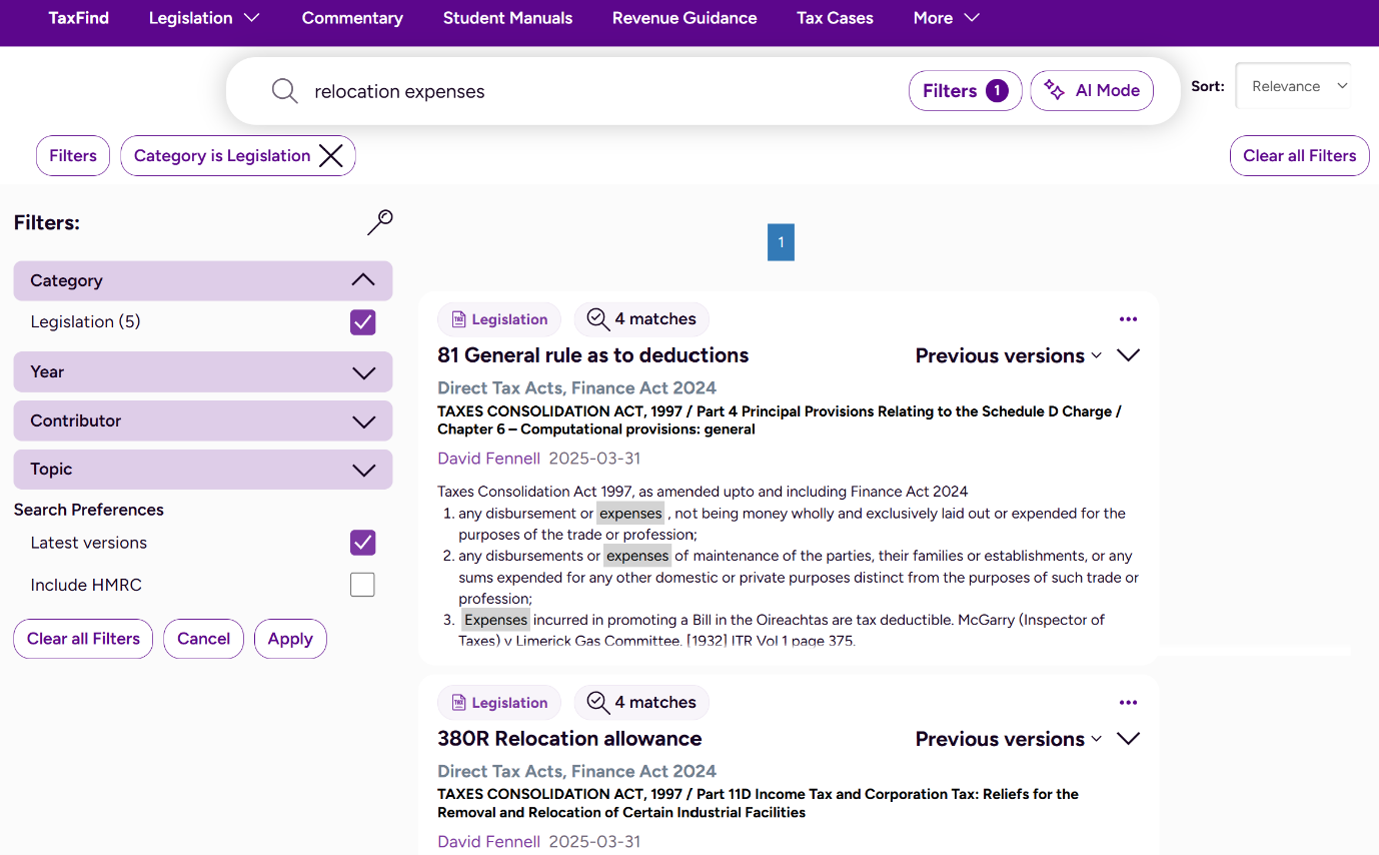
Task: Click Legislation tag on 380R Relocation allowance result
Action: coord(499,702)
